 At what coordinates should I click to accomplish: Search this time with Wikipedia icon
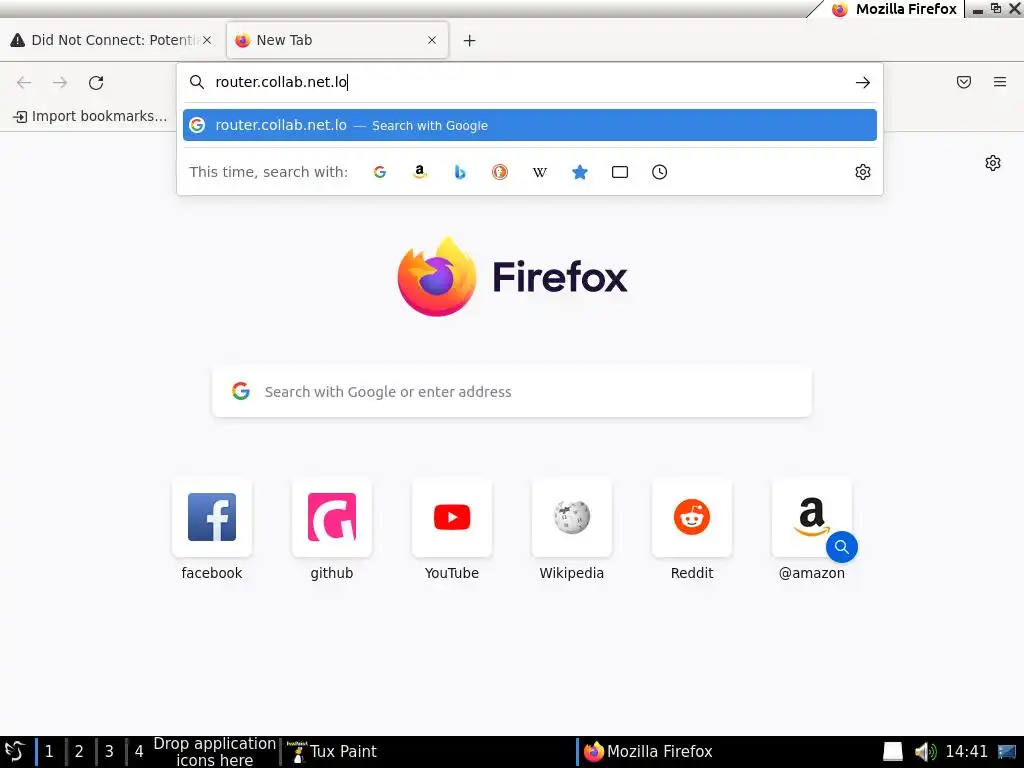tap(539, 172)
